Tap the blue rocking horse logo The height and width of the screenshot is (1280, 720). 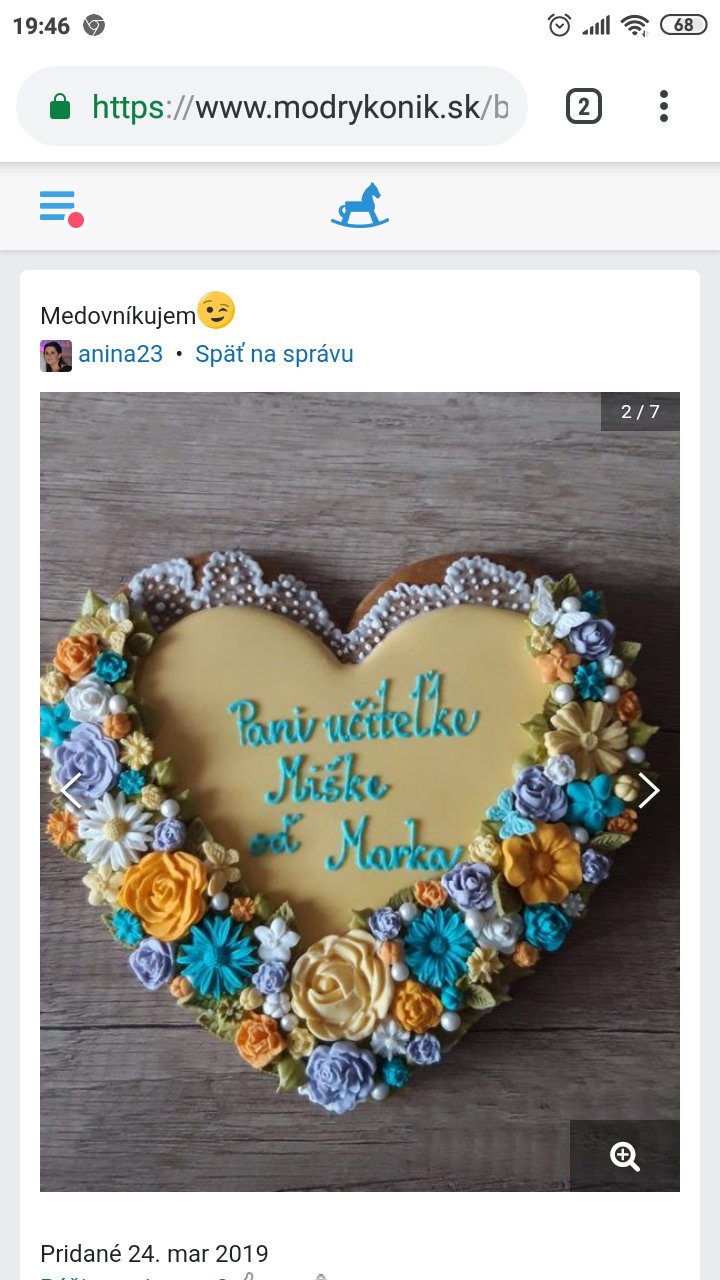pos(360,205)
